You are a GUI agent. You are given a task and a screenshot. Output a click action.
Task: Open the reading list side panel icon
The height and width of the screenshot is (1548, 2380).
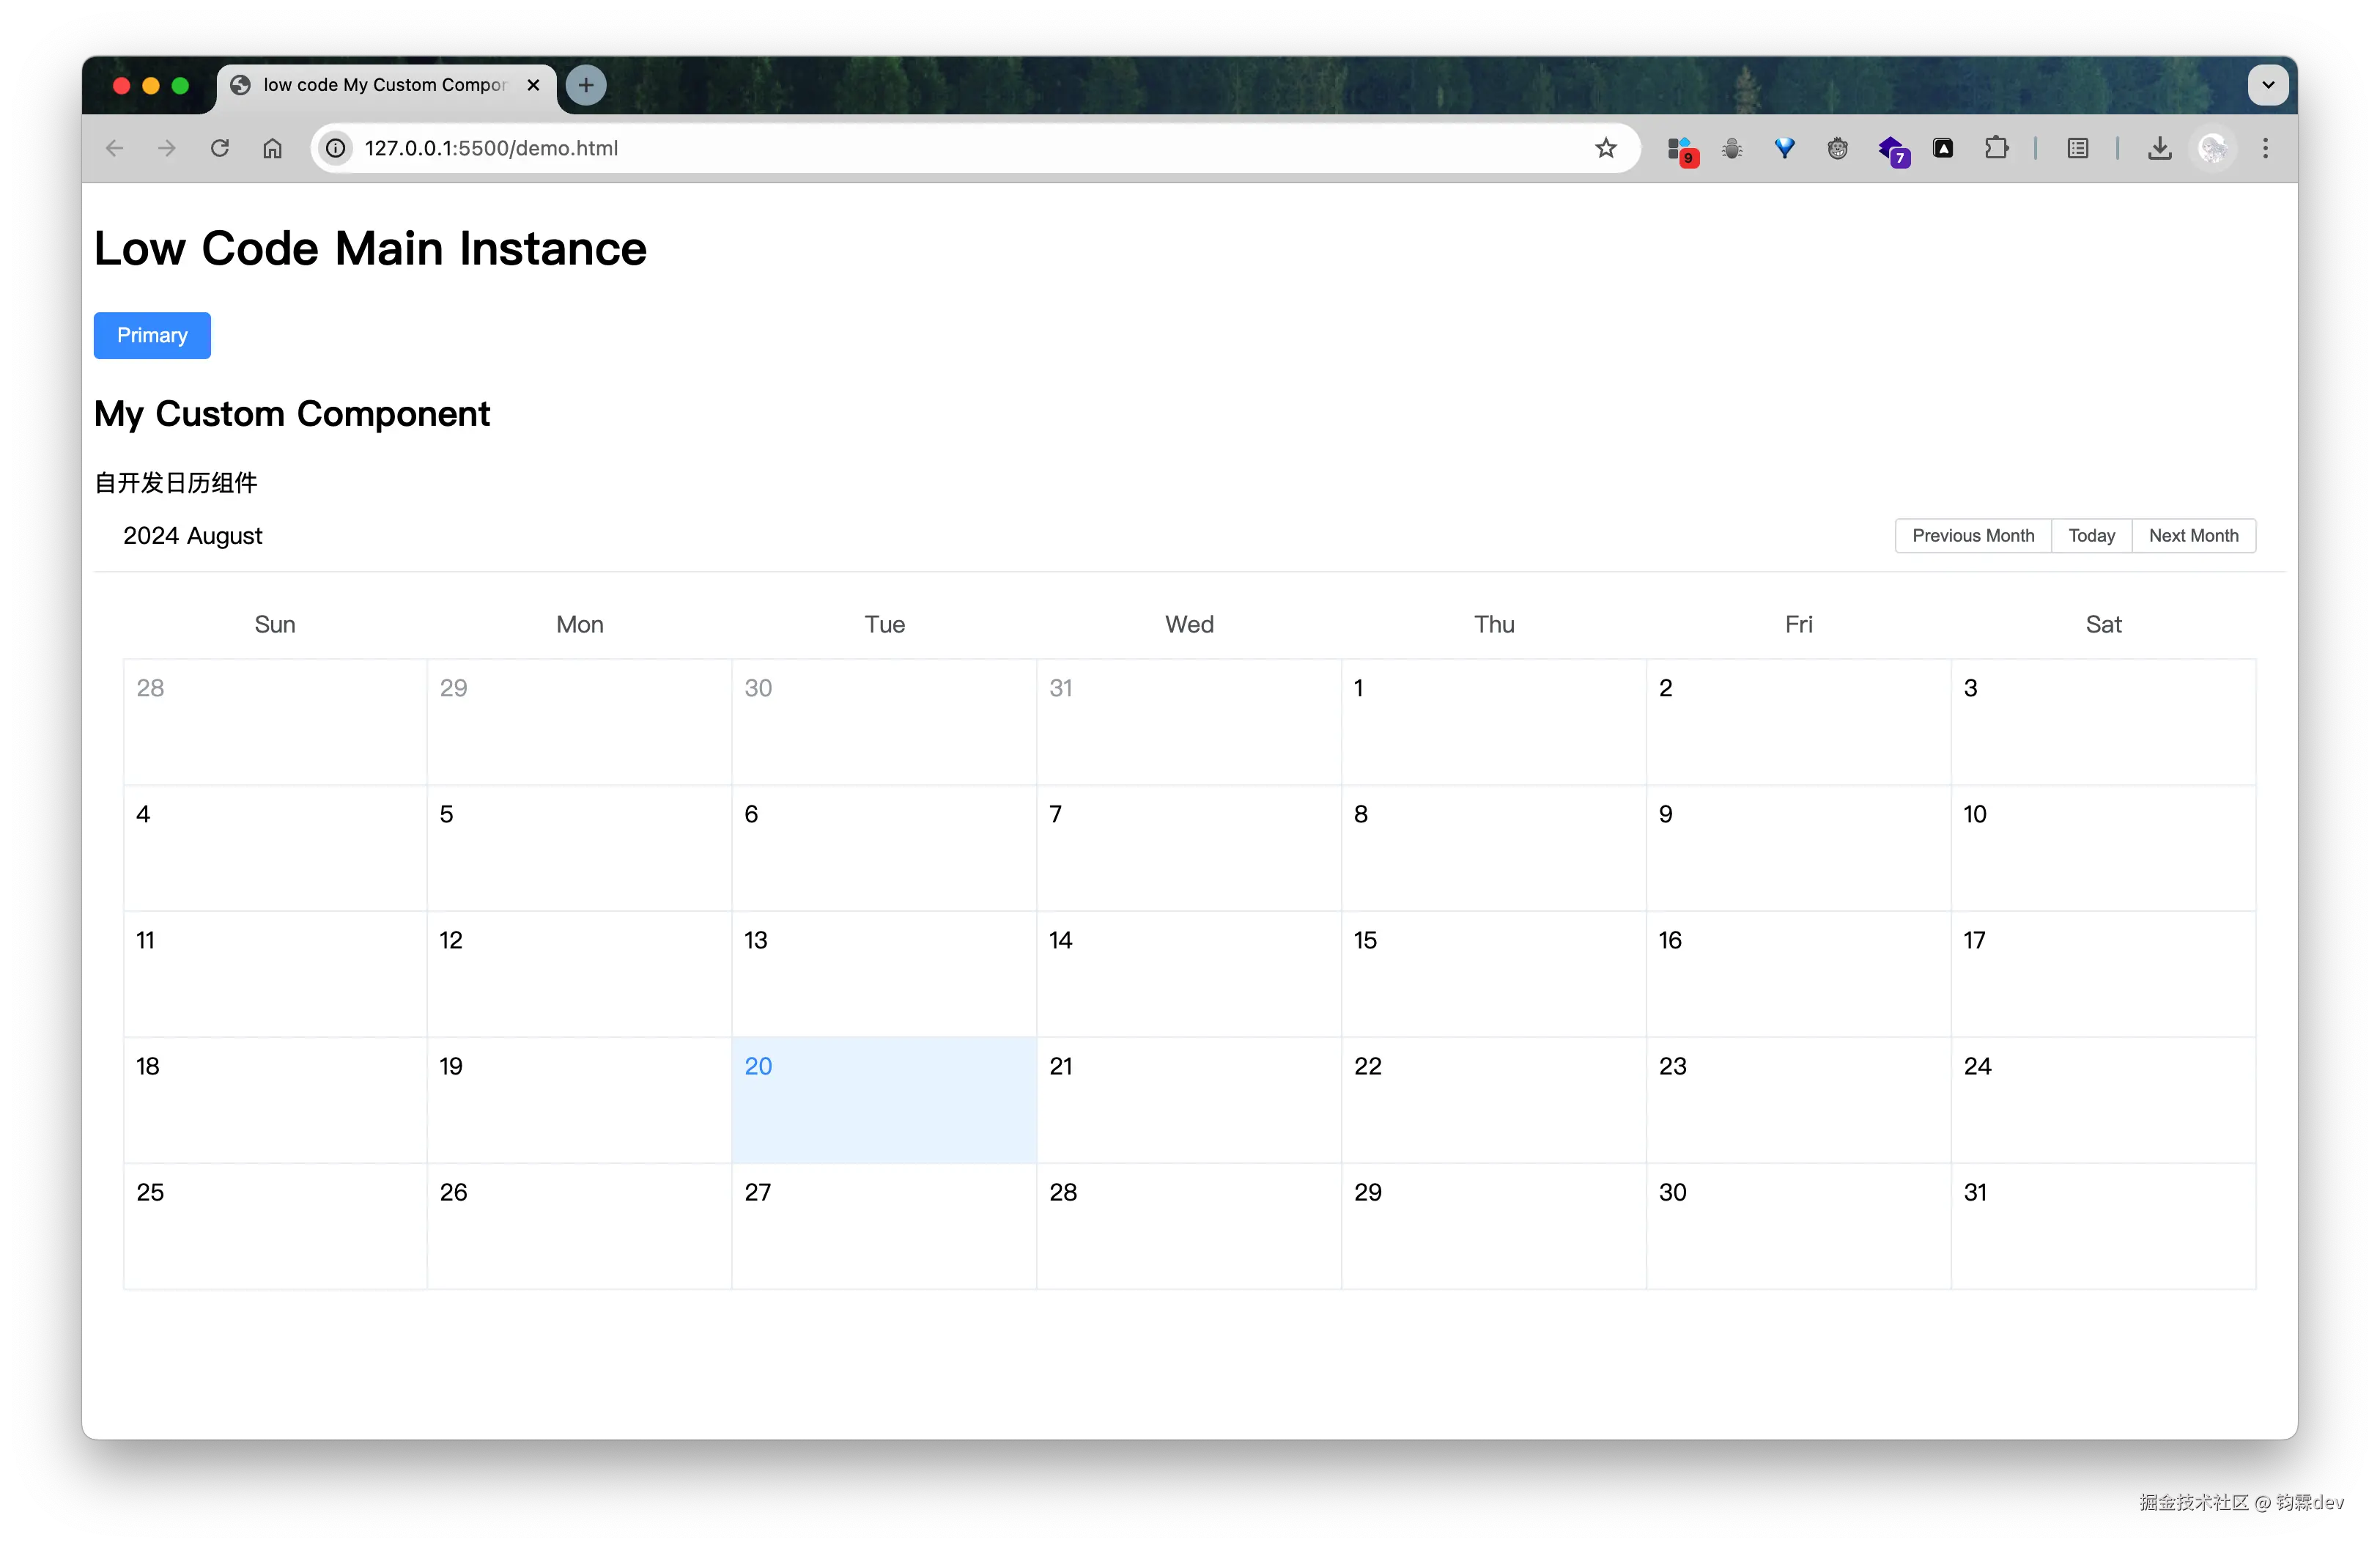(x=2077, y=148)
